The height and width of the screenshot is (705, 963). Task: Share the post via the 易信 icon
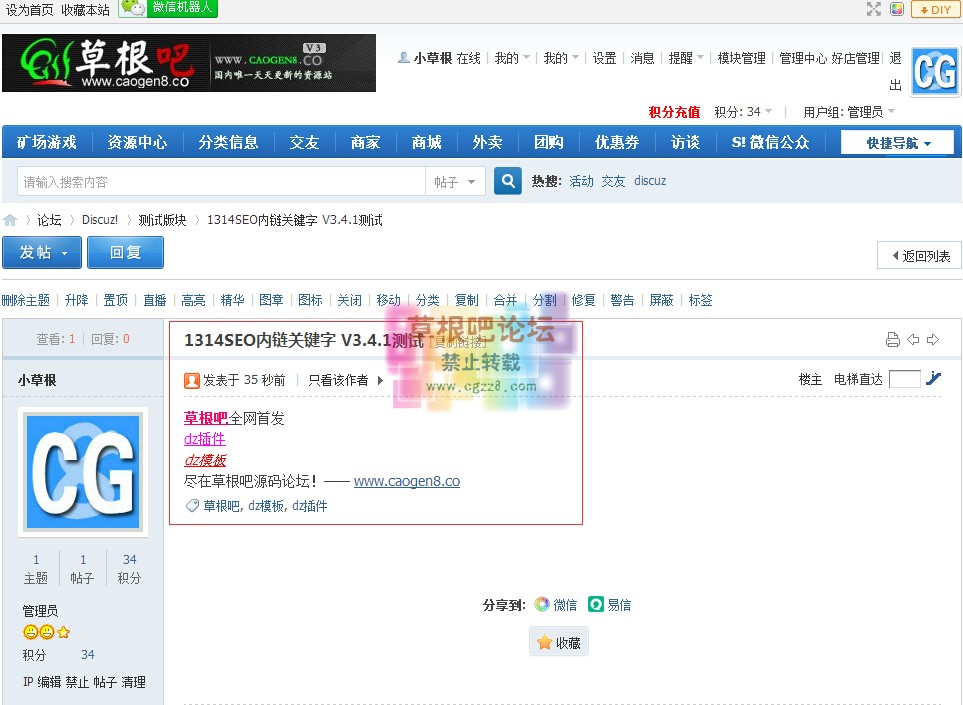click(595, 604)
